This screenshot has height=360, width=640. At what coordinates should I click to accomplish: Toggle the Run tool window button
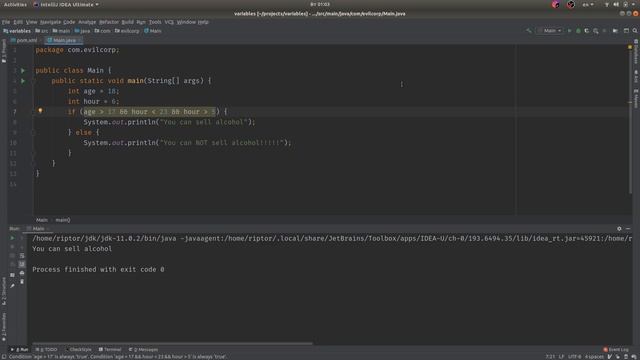point(19,349)
